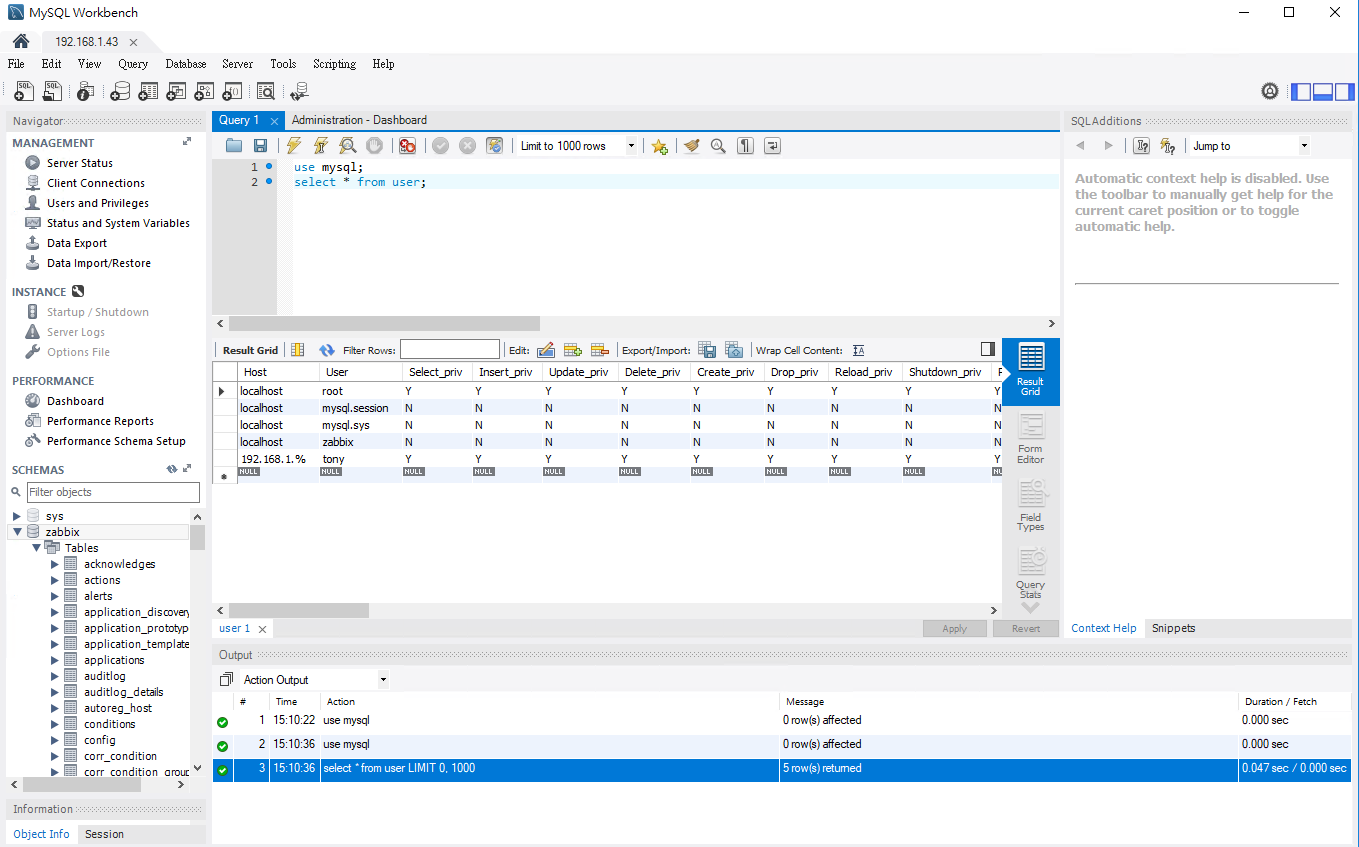Toggle wrap cell content
The width and height of the screenshot is (1359, 847).
tap(858, 350)
